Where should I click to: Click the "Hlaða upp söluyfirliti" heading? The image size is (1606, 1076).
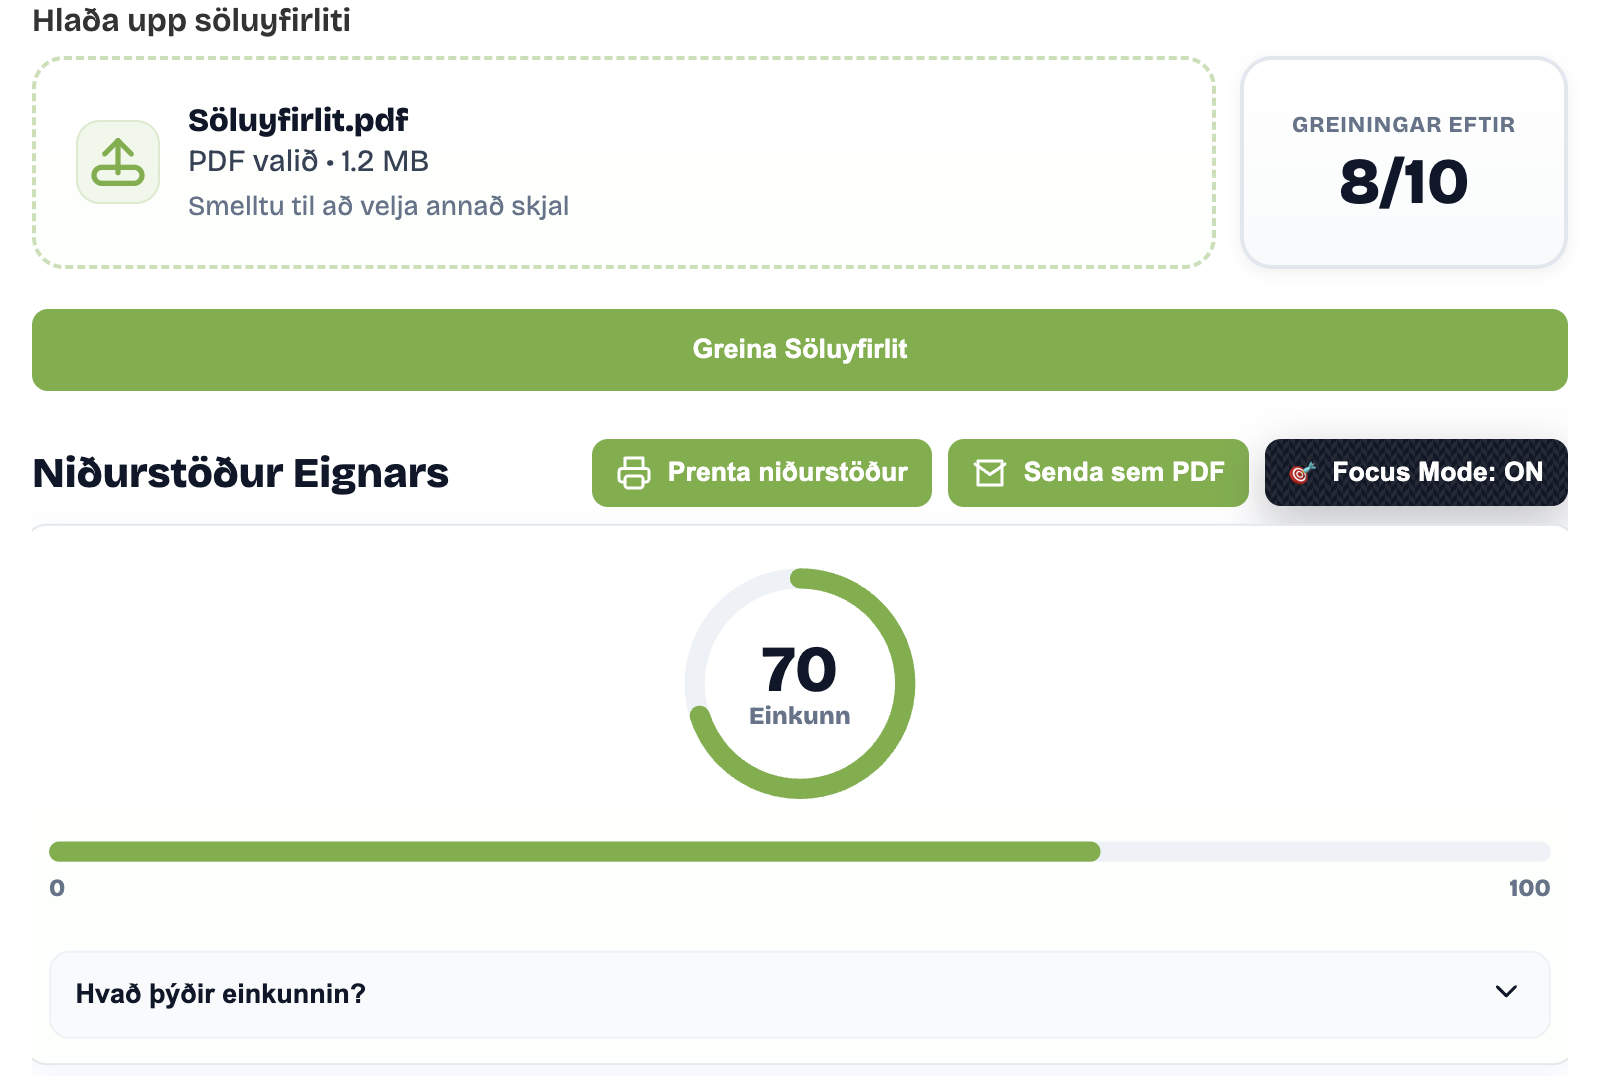coord(192,20)
